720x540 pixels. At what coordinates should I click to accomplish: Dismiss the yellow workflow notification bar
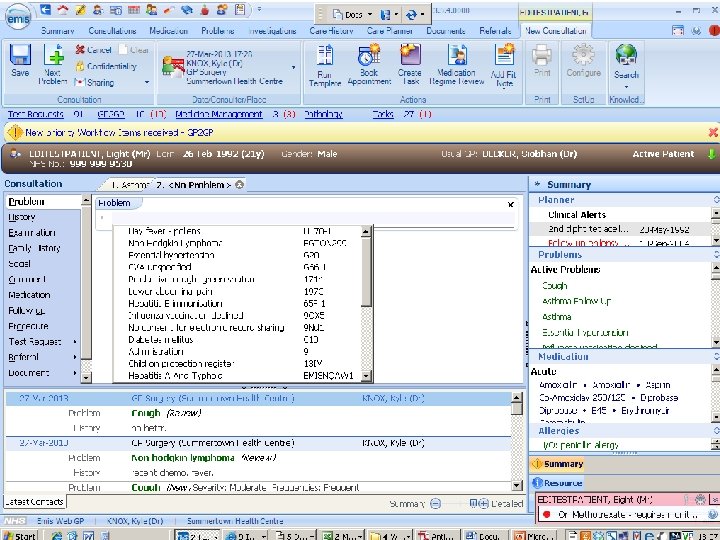click(x=713, y=132)
